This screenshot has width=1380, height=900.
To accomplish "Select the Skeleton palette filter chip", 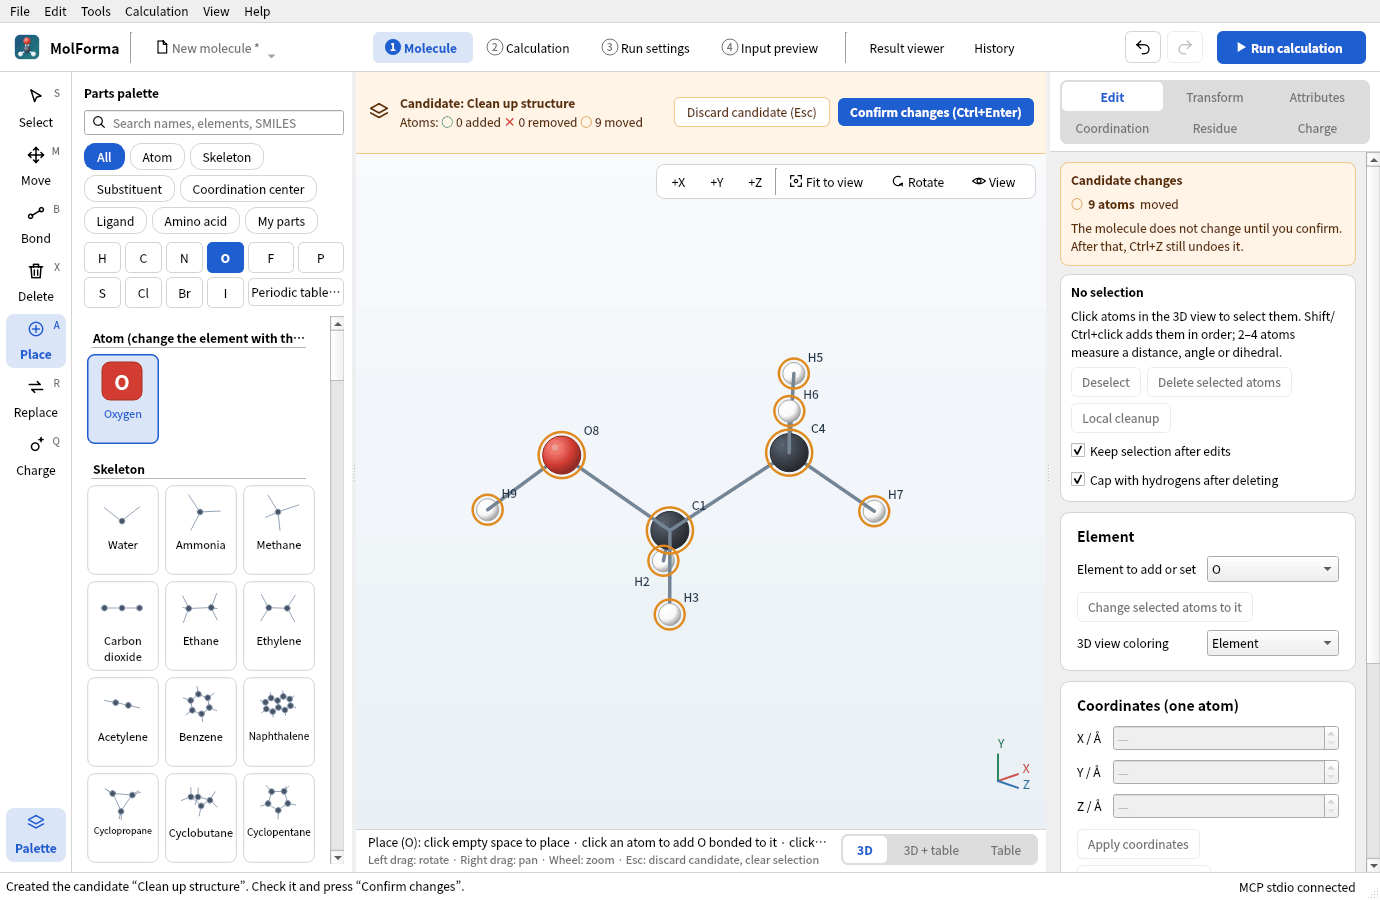I will coord(227,157).
